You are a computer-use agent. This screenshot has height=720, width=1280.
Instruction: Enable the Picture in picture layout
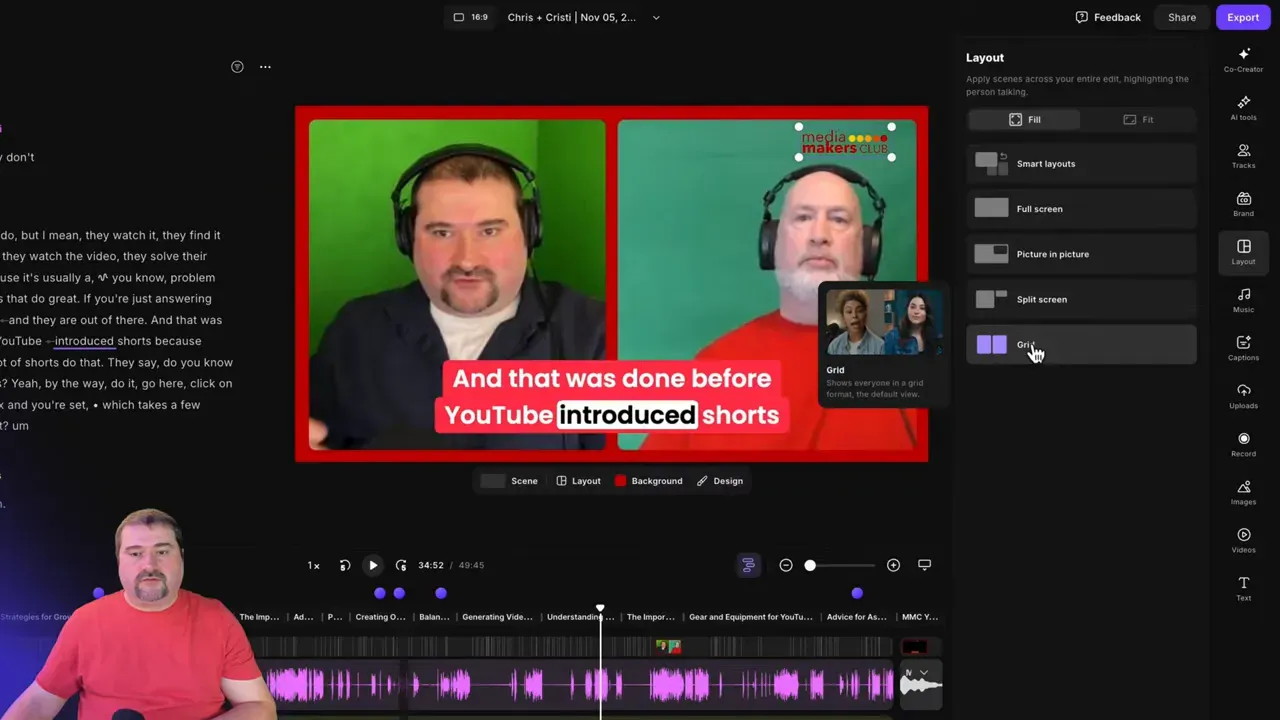[1080, 254]
